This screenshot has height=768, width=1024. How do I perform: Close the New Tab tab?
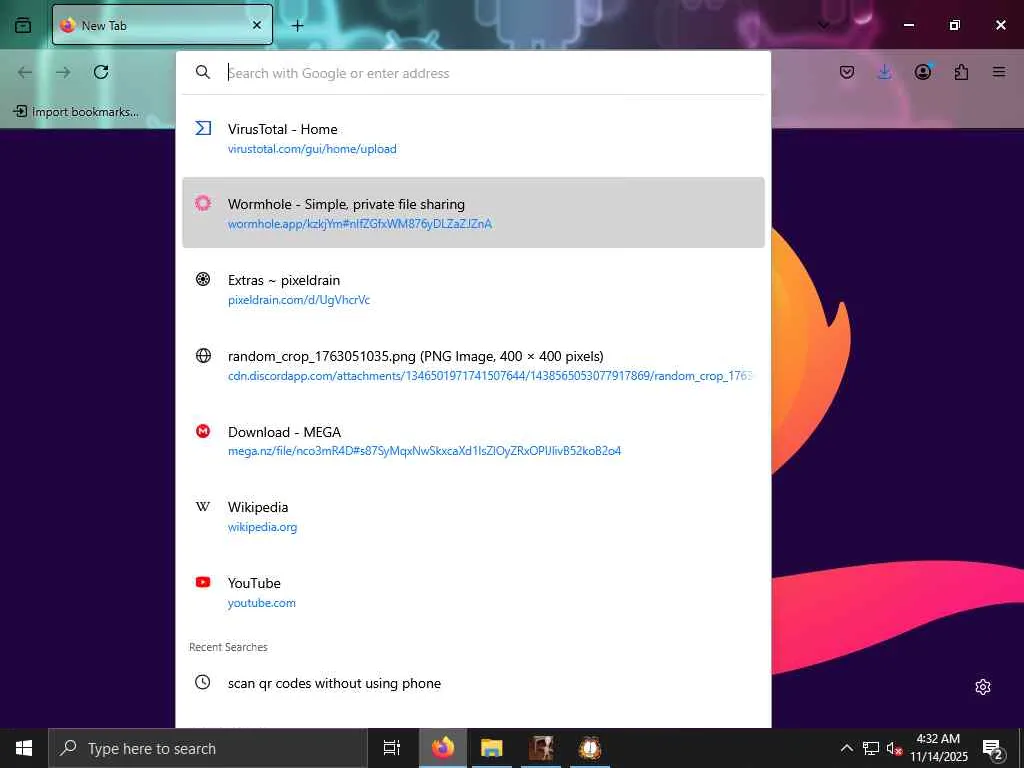[x=257, y=25]
